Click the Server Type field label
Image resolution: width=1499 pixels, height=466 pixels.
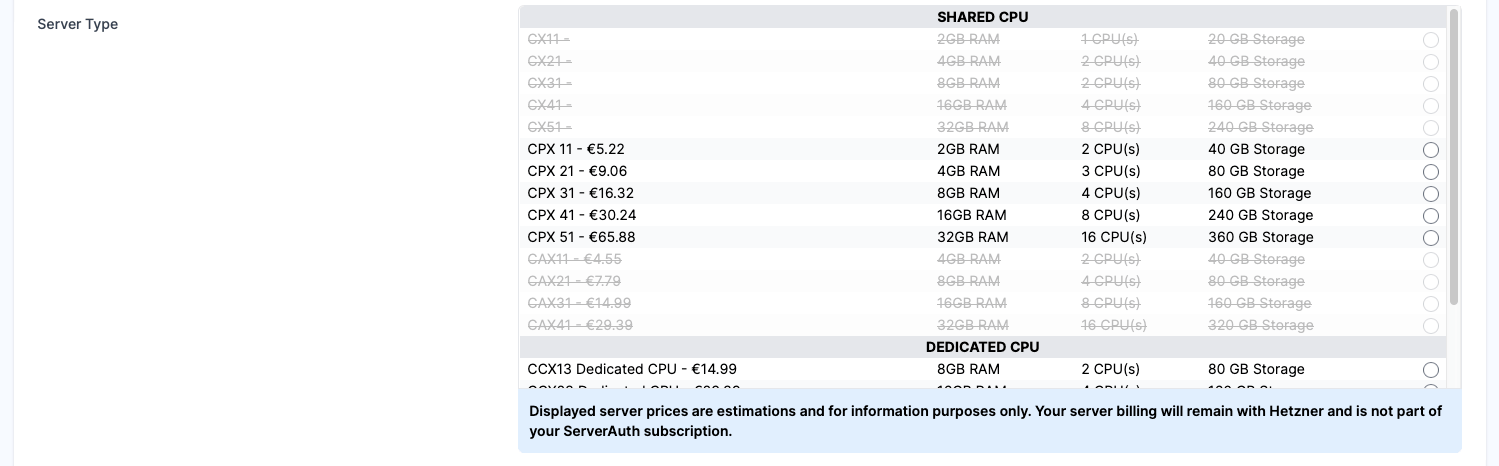[x=78, y=24]
